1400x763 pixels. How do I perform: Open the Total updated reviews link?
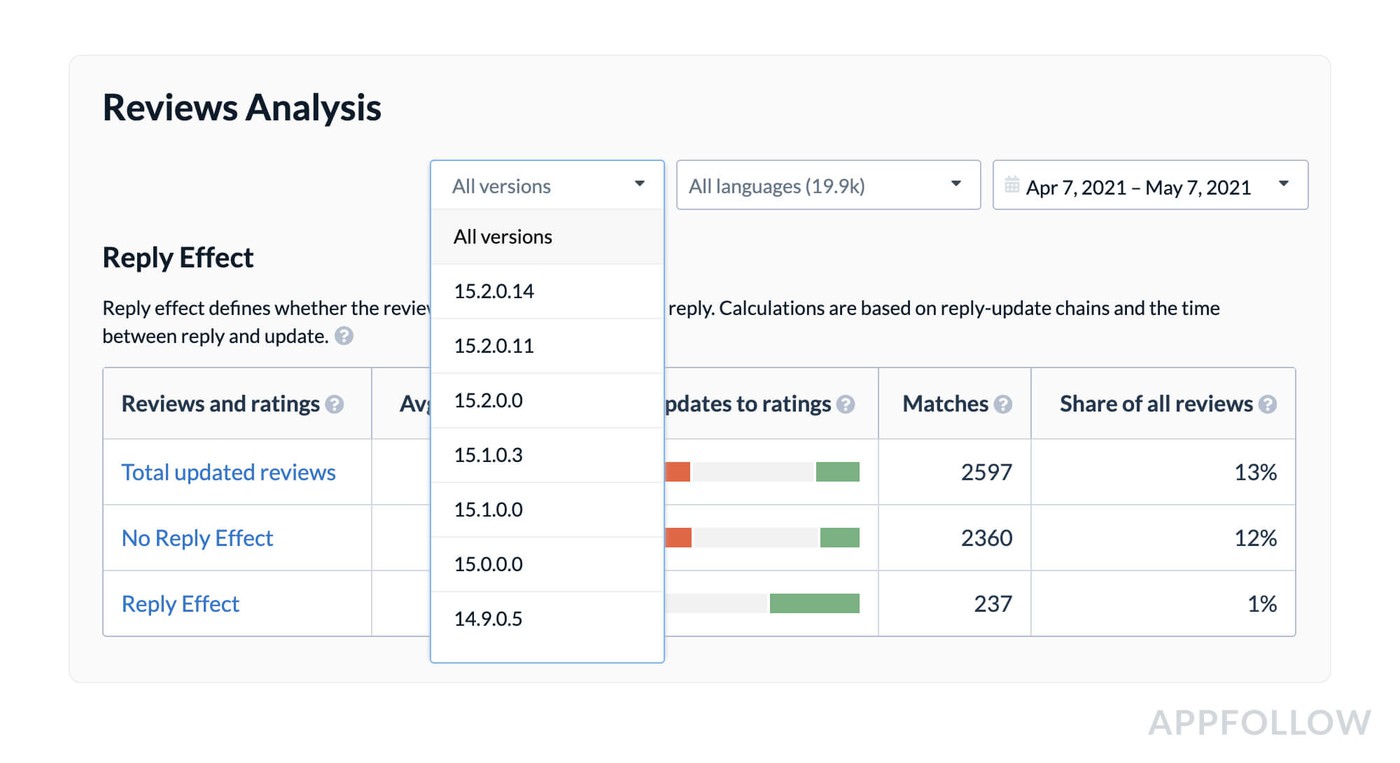coord(228,472)
